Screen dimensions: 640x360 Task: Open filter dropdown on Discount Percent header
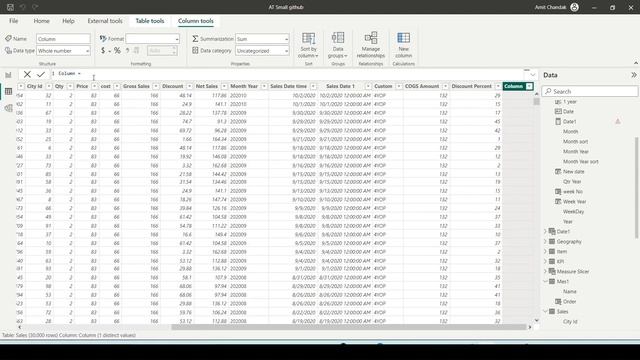(x=498, y=86)
